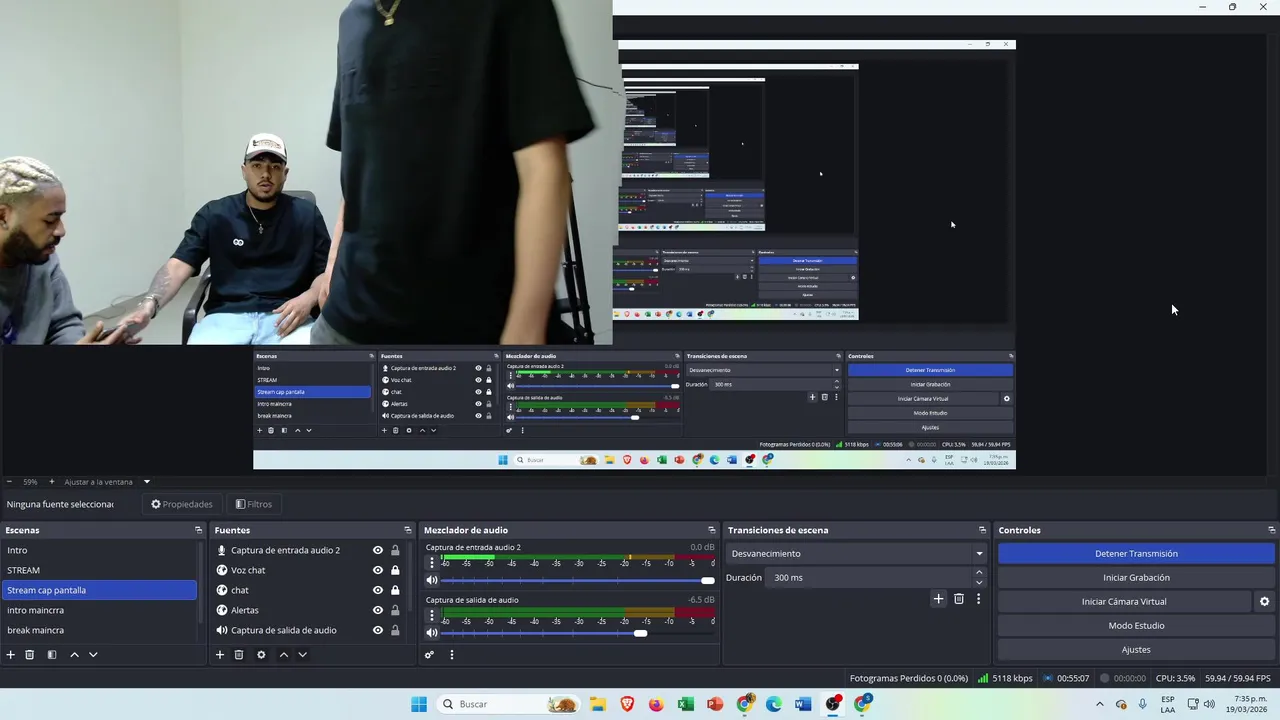
Task: Add a scene transition with plus icon
Action: pyautogui.click(x=938, y=599)
